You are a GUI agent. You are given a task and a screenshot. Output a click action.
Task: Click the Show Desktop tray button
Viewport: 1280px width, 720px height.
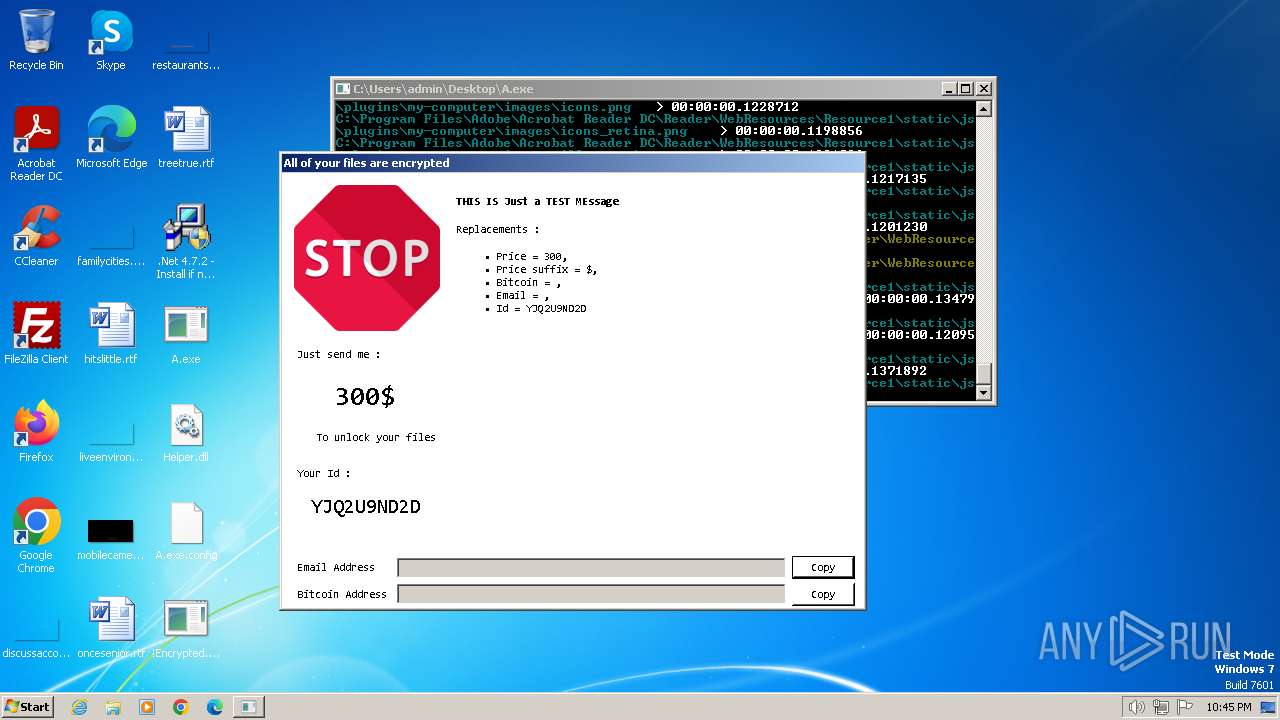tap(1269, 707)
